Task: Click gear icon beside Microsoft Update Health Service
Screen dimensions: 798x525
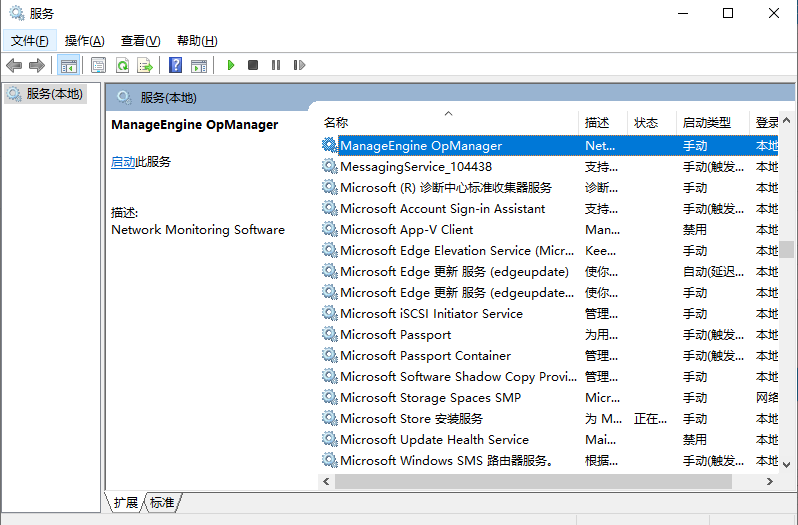Action: coord(329,439)
